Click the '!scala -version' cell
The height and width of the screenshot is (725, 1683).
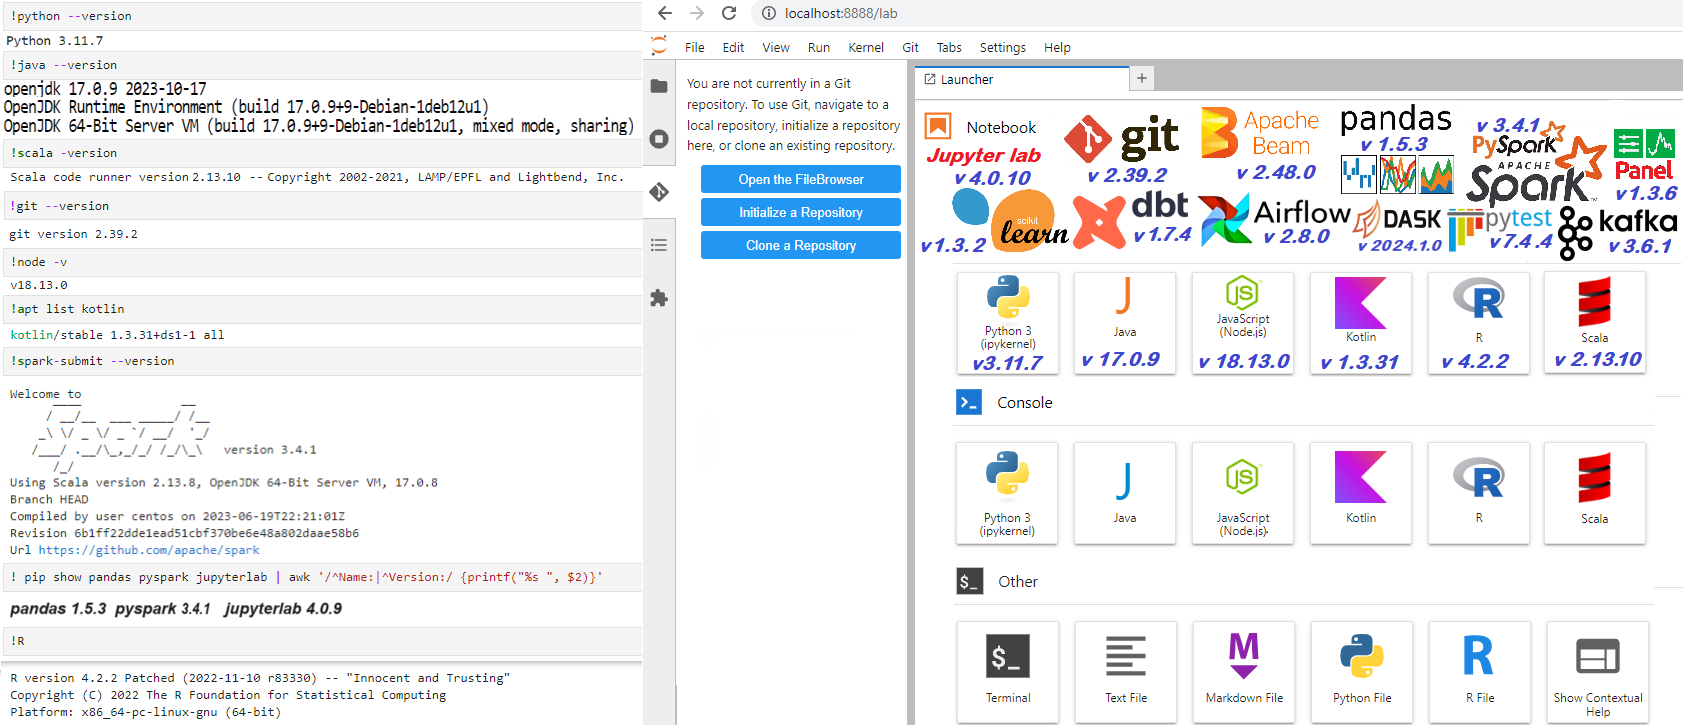(321, 153)
